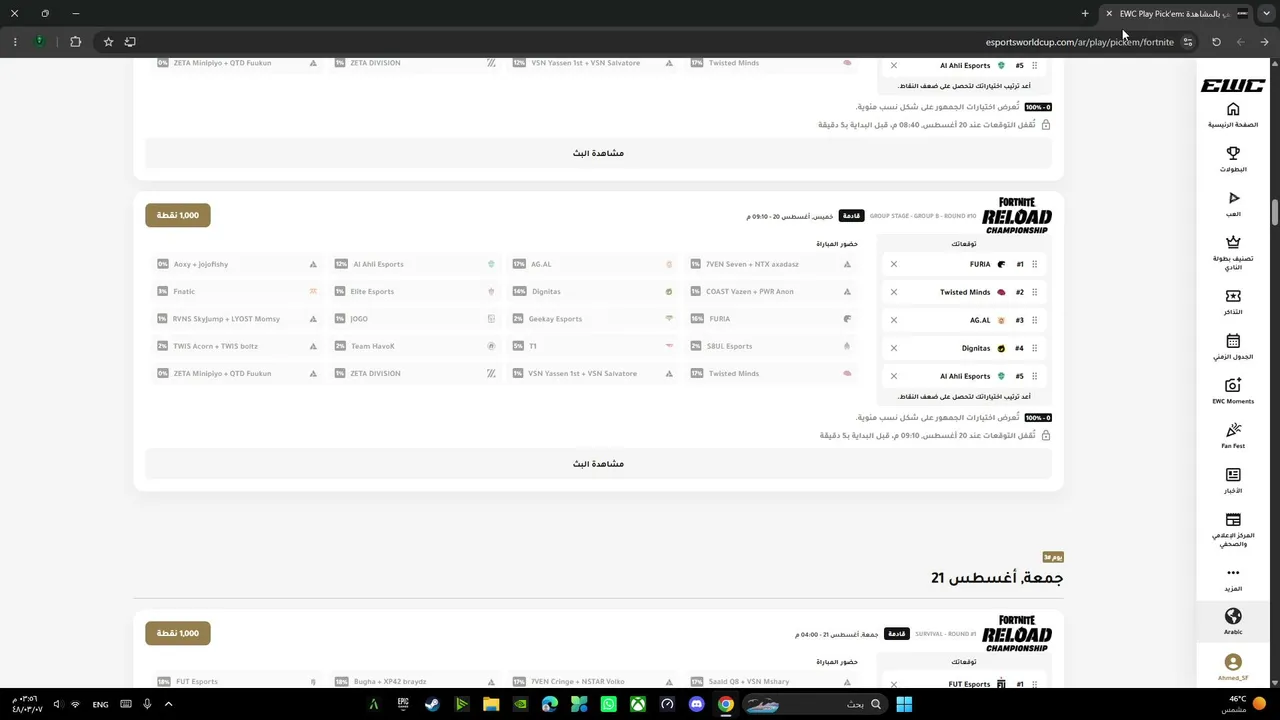1280x720 pixels.
Task: Open the browser tab search dropdown
Action: 1266,14
